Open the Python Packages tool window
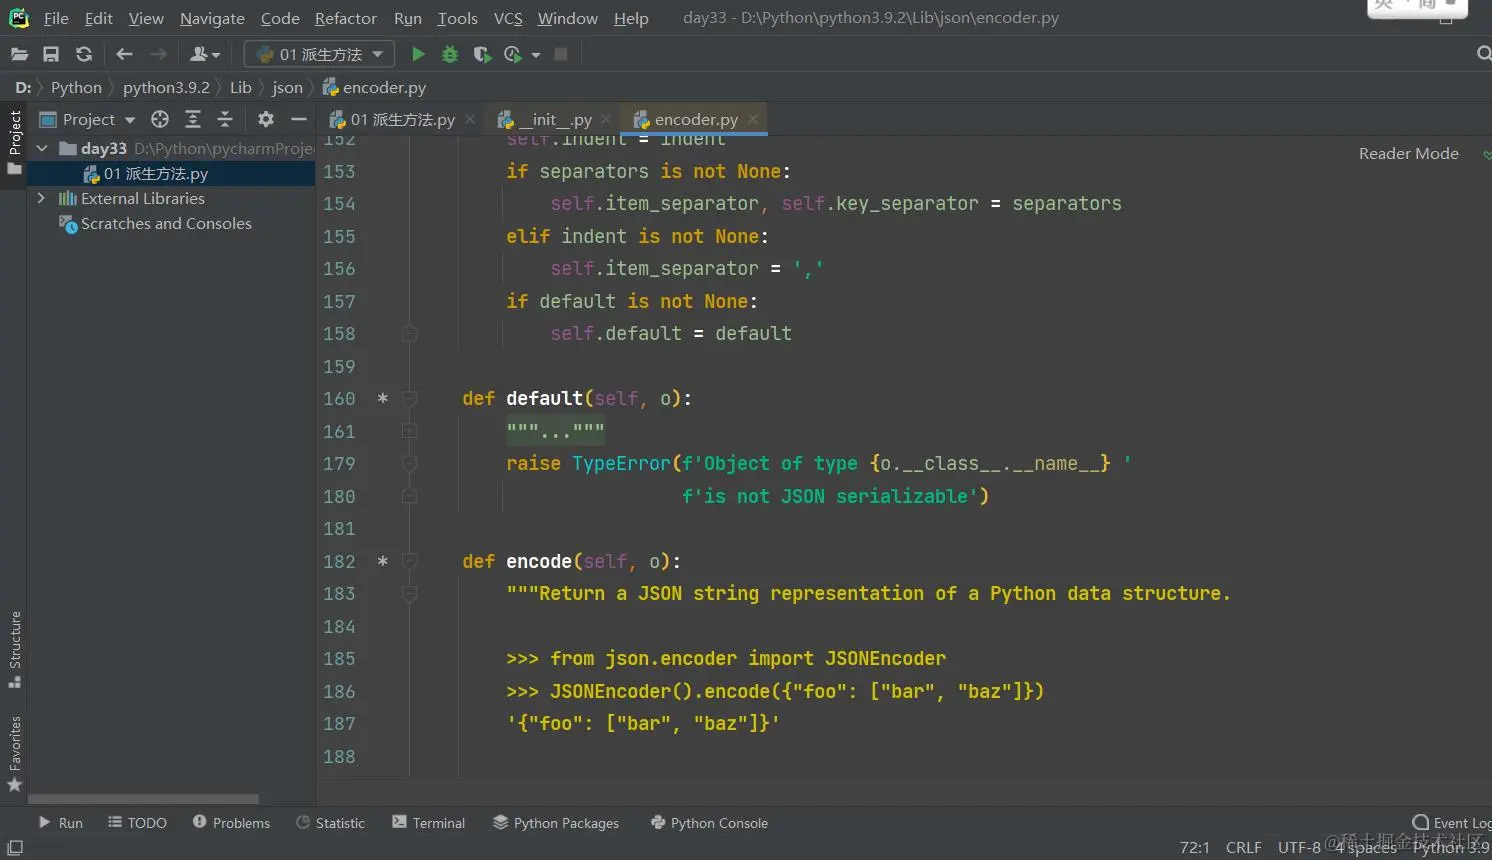Image resolution: width=1492 pixels, height=860 pixels. 556,823
